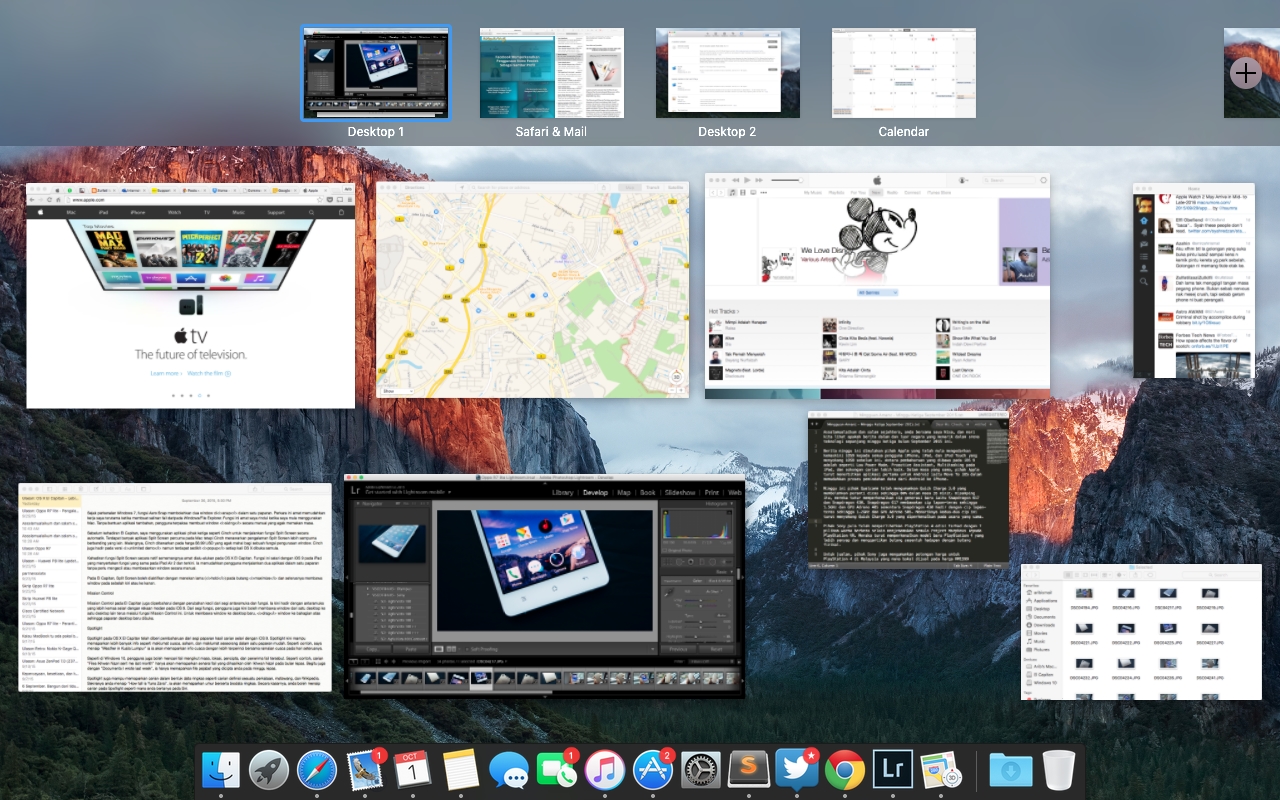Click Twitter window profile person icon
This screenshot has height=800, width=1280.
point(1144,268)
